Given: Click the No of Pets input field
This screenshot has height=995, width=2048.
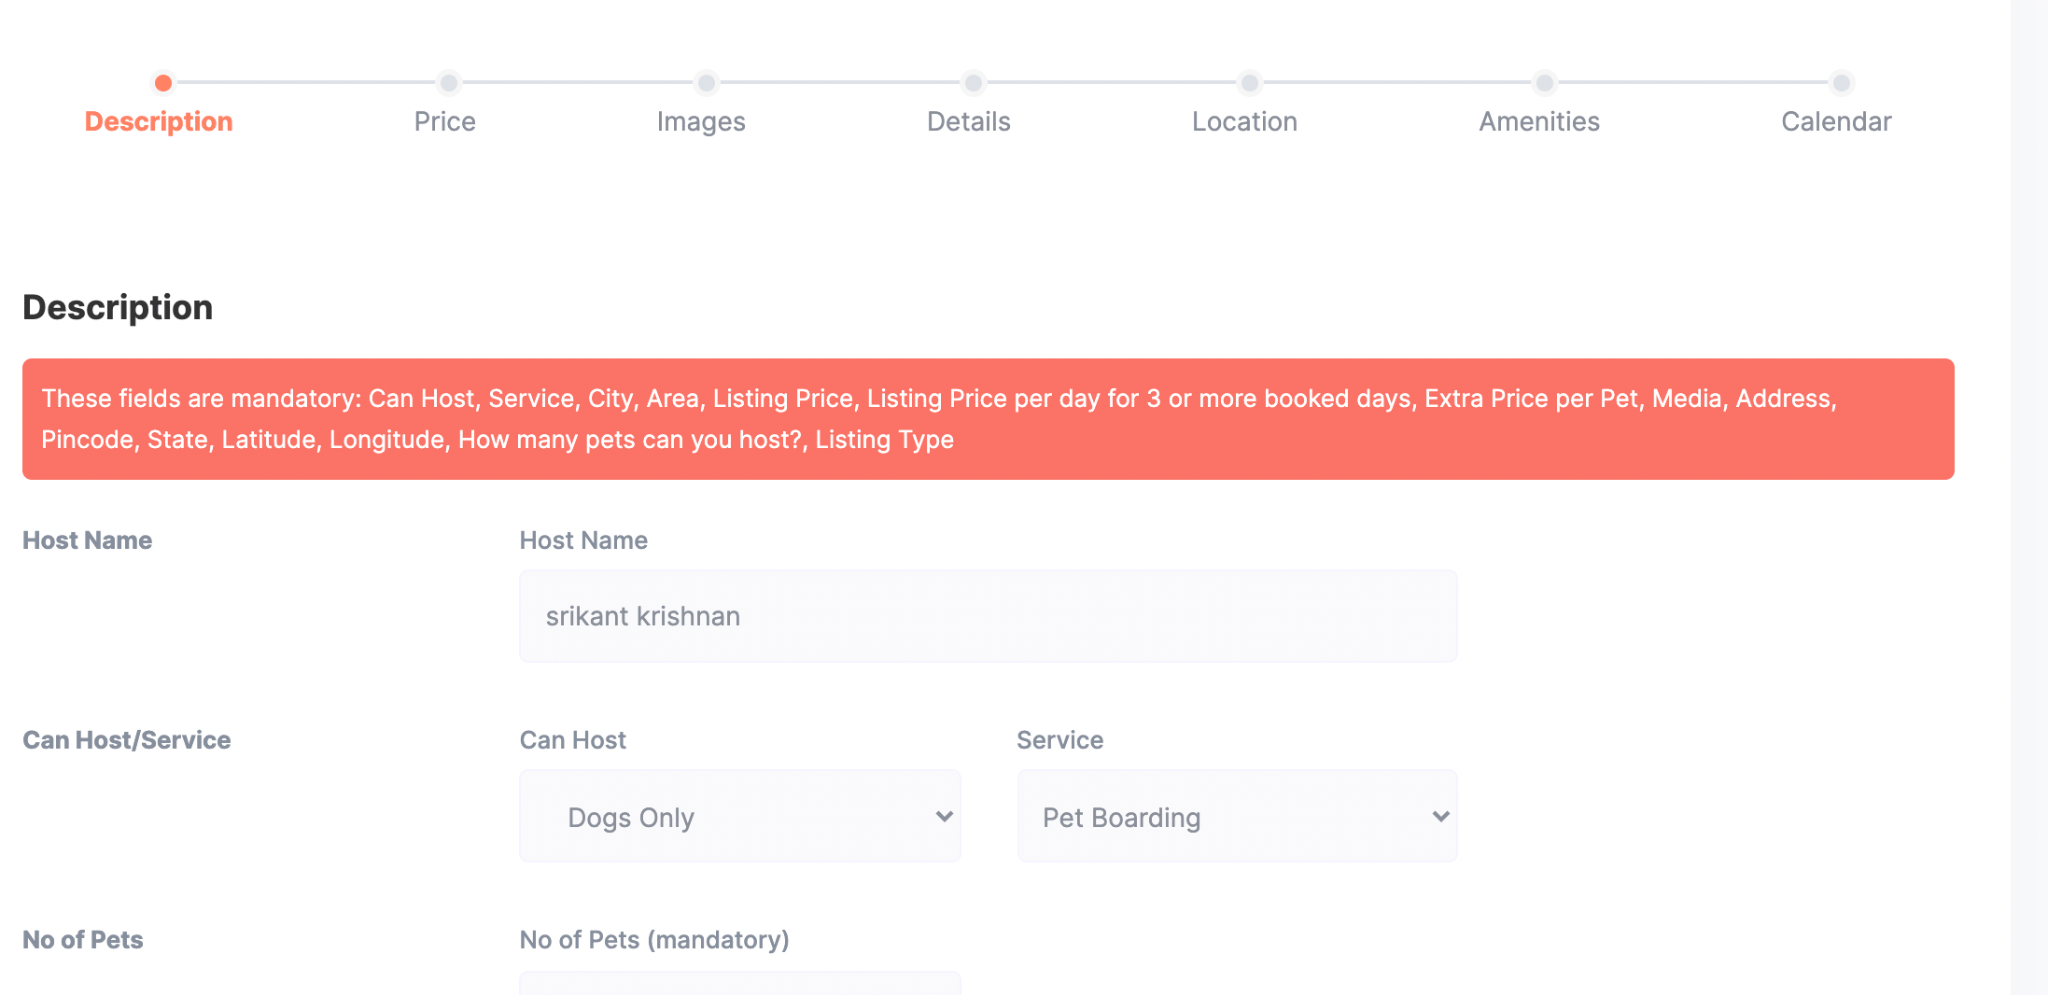Looking at the screenshot, I should pyautogui.click(x=740, y=983).
